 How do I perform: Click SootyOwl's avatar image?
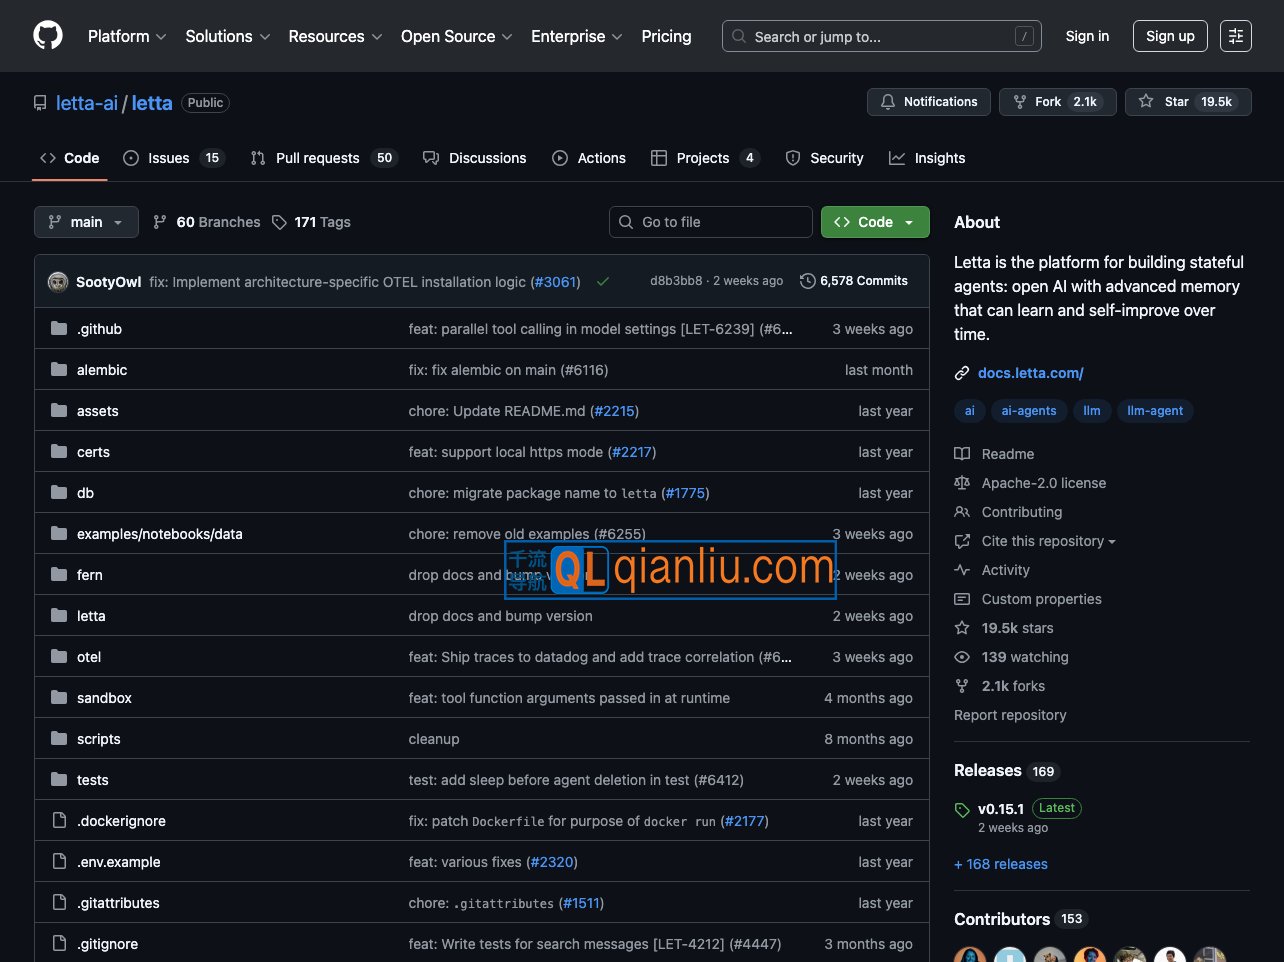[x=58, y=282]
